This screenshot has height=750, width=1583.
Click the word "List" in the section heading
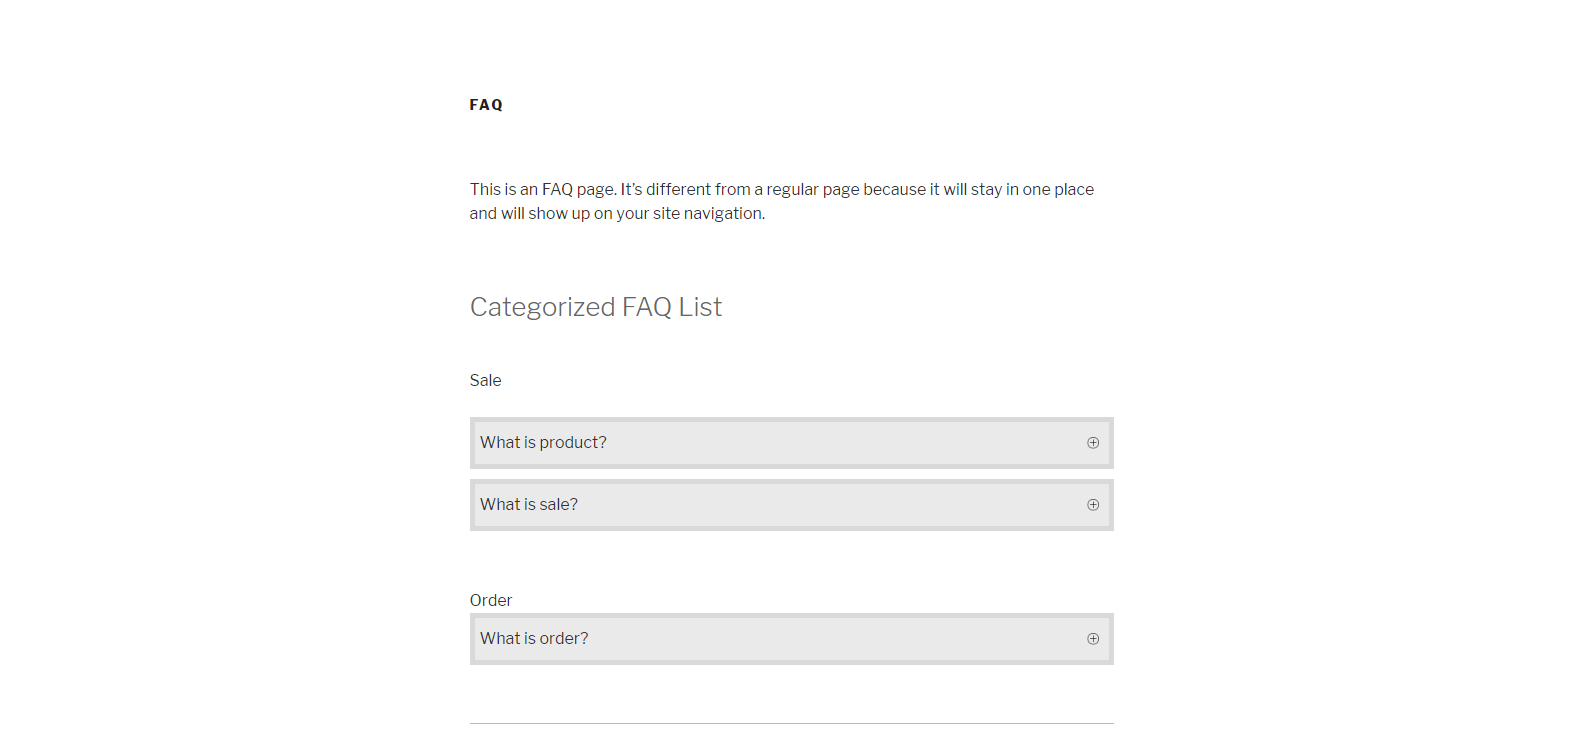[700, 307]
